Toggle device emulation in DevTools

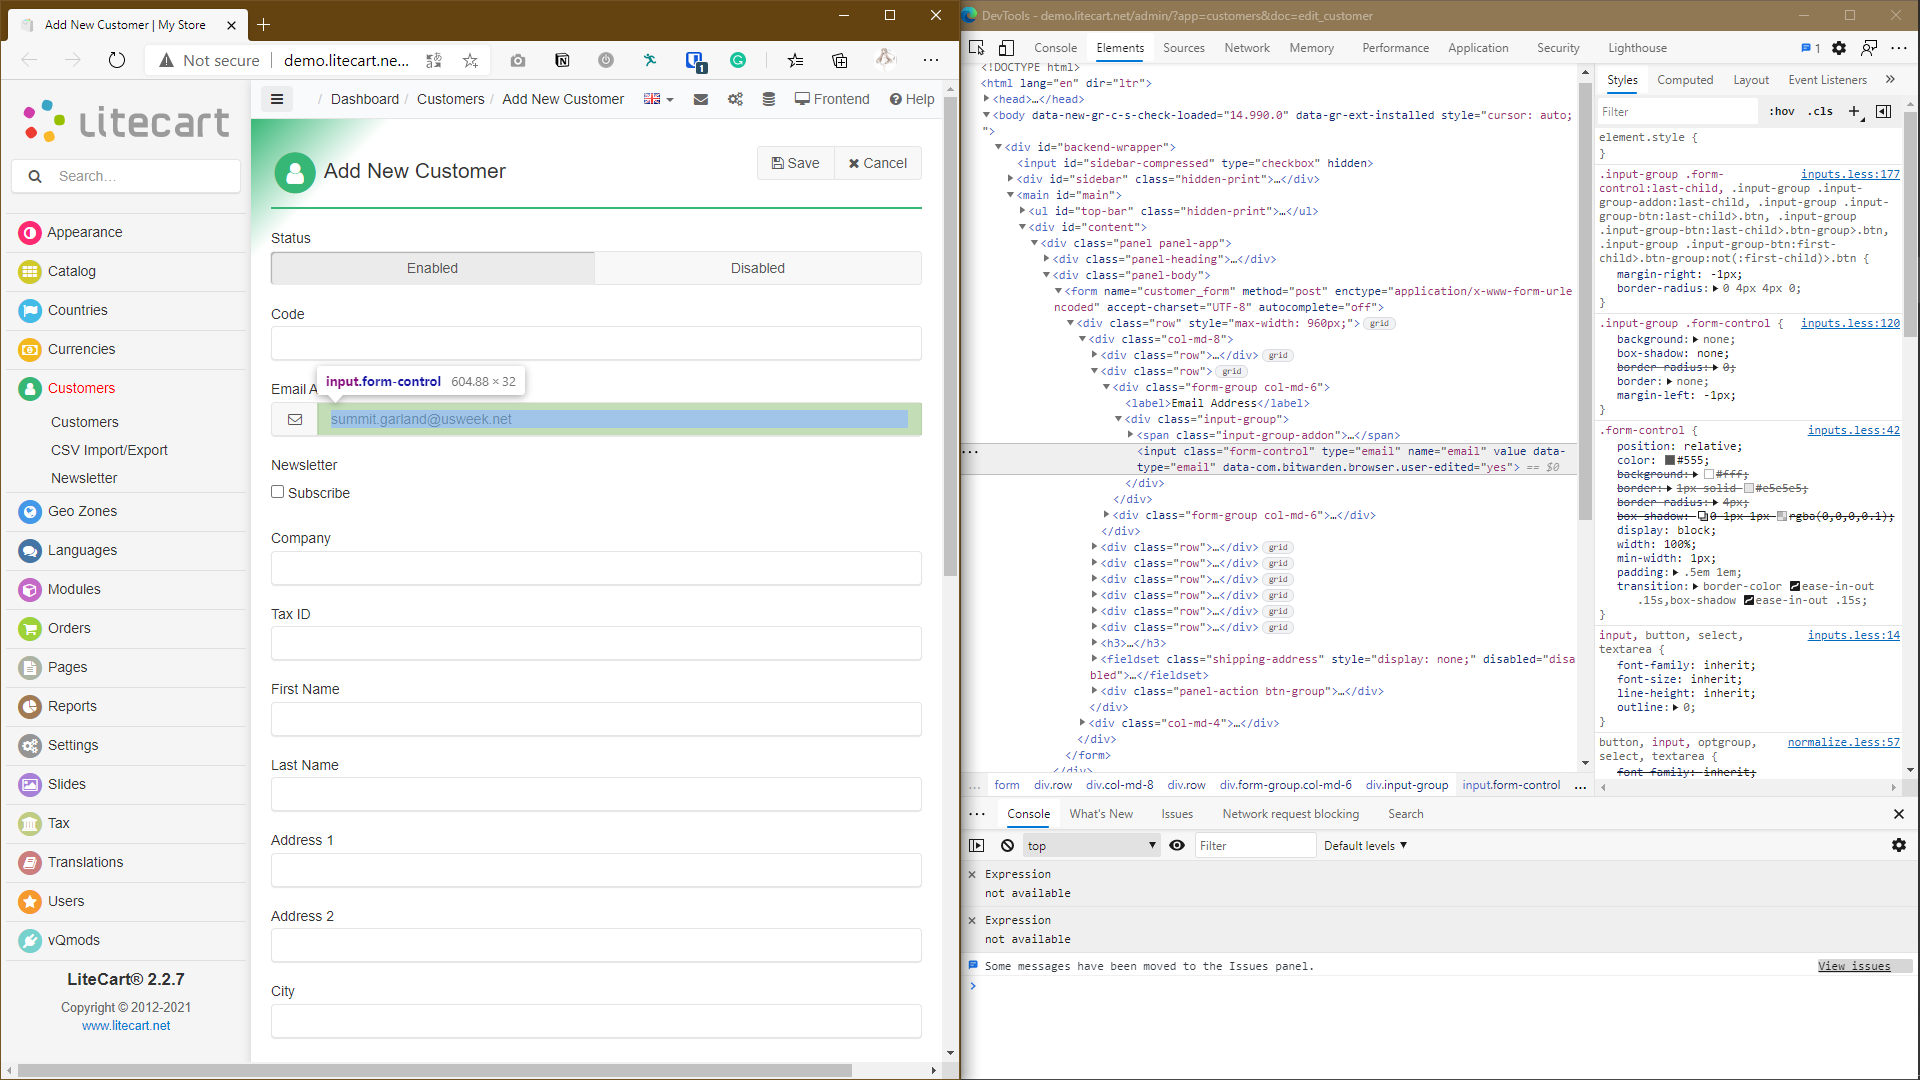coord(1007,48)
